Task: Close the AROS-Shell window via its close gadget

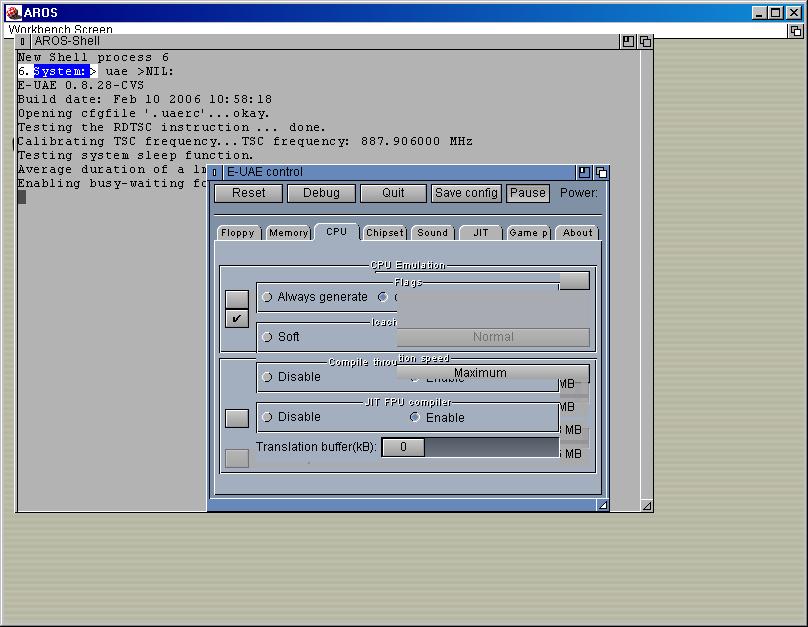Action: [23, 41]
